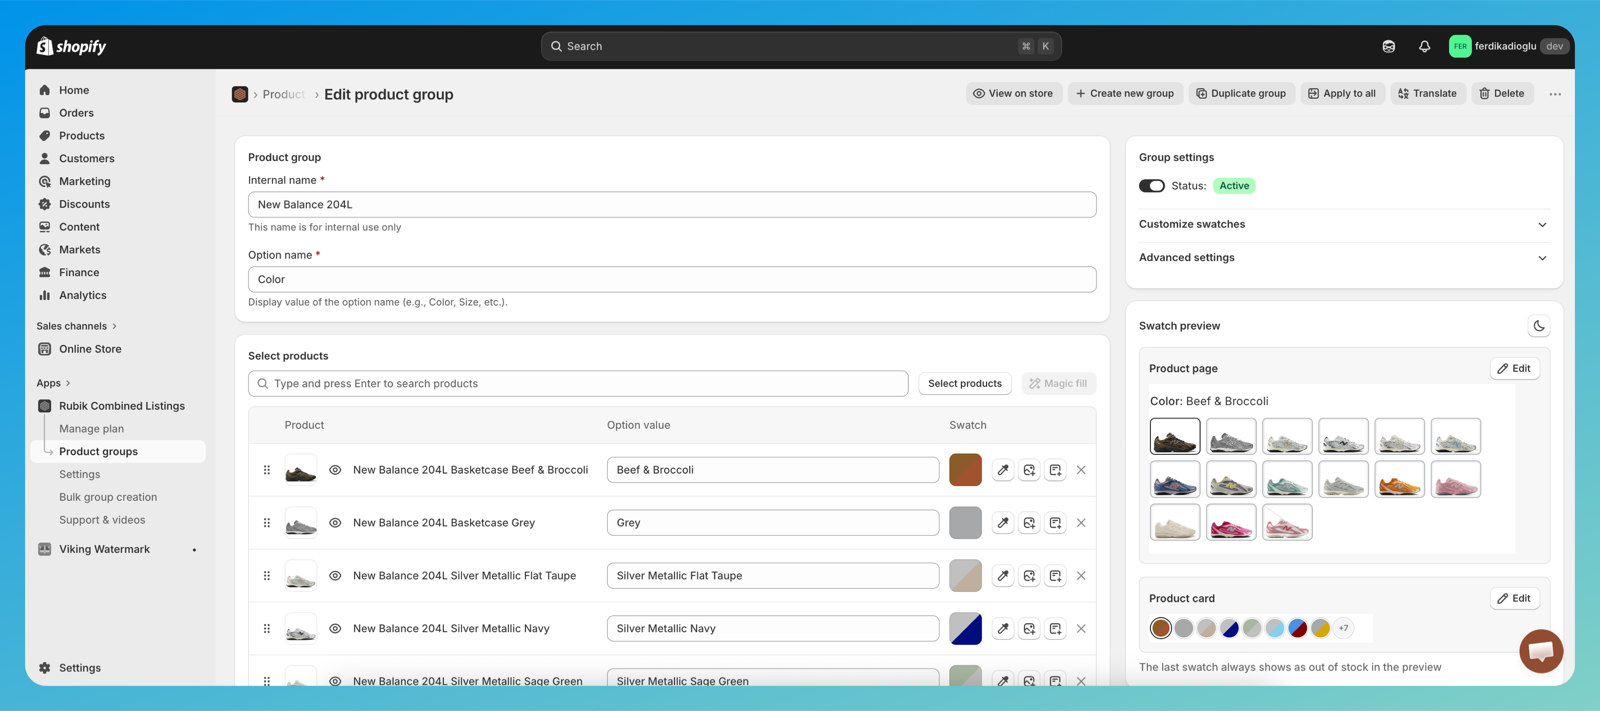Image resolution: width=1600 pixels, height=711 pixels.
Task: Expand the Advanced settings section
Action: (x=1344, y=258)
